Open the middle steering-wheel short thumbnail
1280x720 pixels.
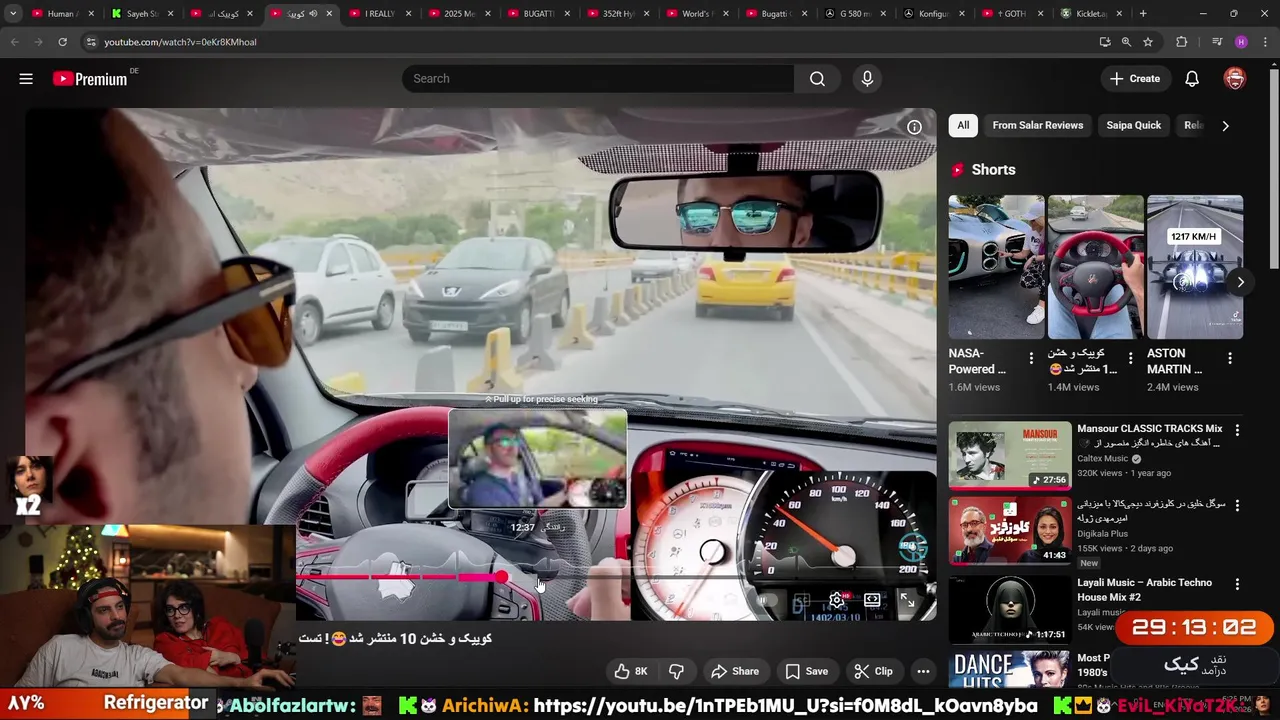1095,267
